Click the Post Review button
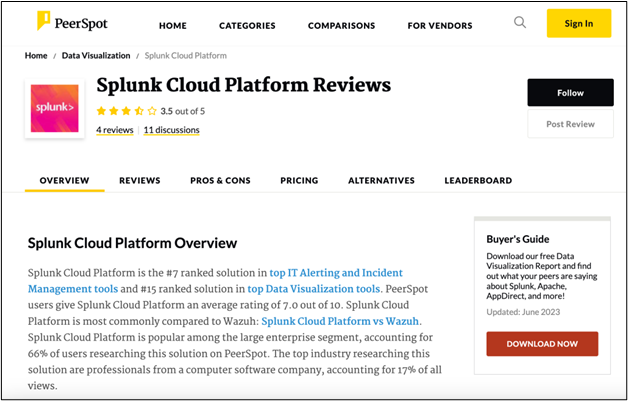This screenshot has width=628, height=401. (x=570, y=124)
